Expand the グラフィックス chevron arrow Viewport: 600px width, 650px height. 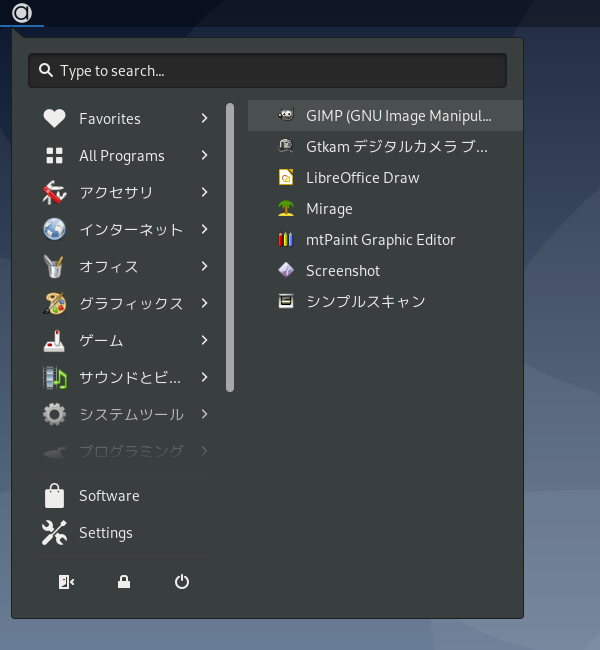[x=204, y=303]
